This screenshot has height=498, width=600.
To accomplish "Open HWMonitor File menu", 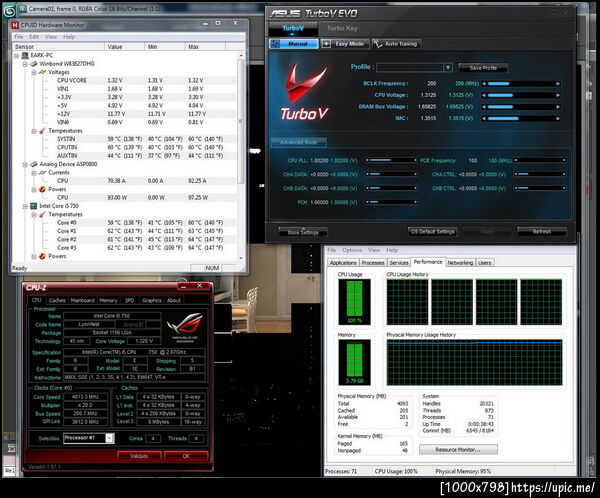I will click(19, 37).
